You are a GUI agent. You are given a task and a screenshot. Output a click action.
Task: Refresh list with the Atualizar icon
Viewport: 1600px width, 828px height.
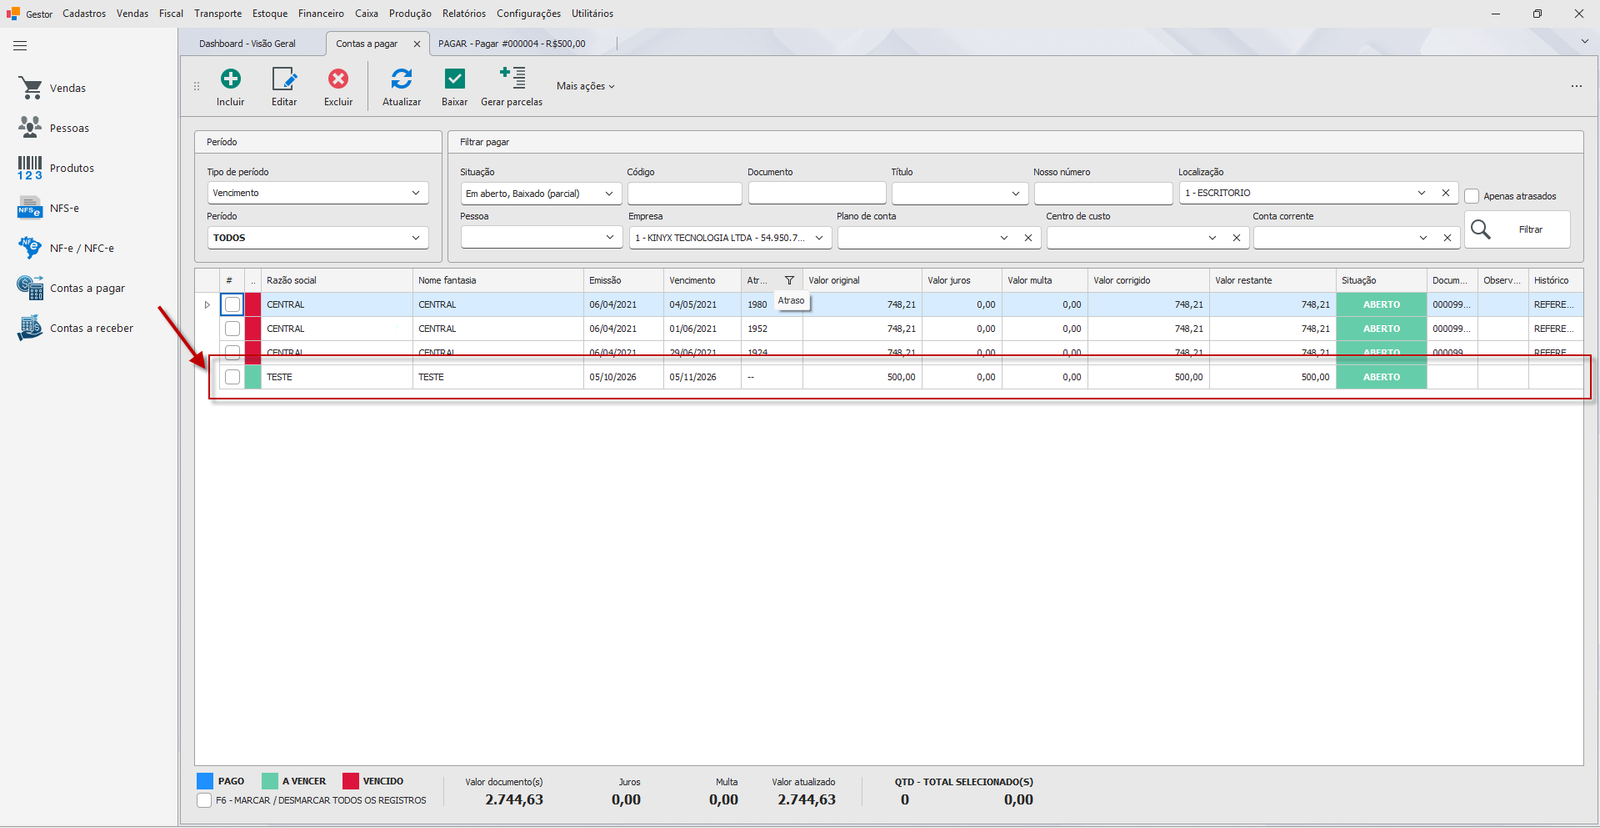pos(401,79)
